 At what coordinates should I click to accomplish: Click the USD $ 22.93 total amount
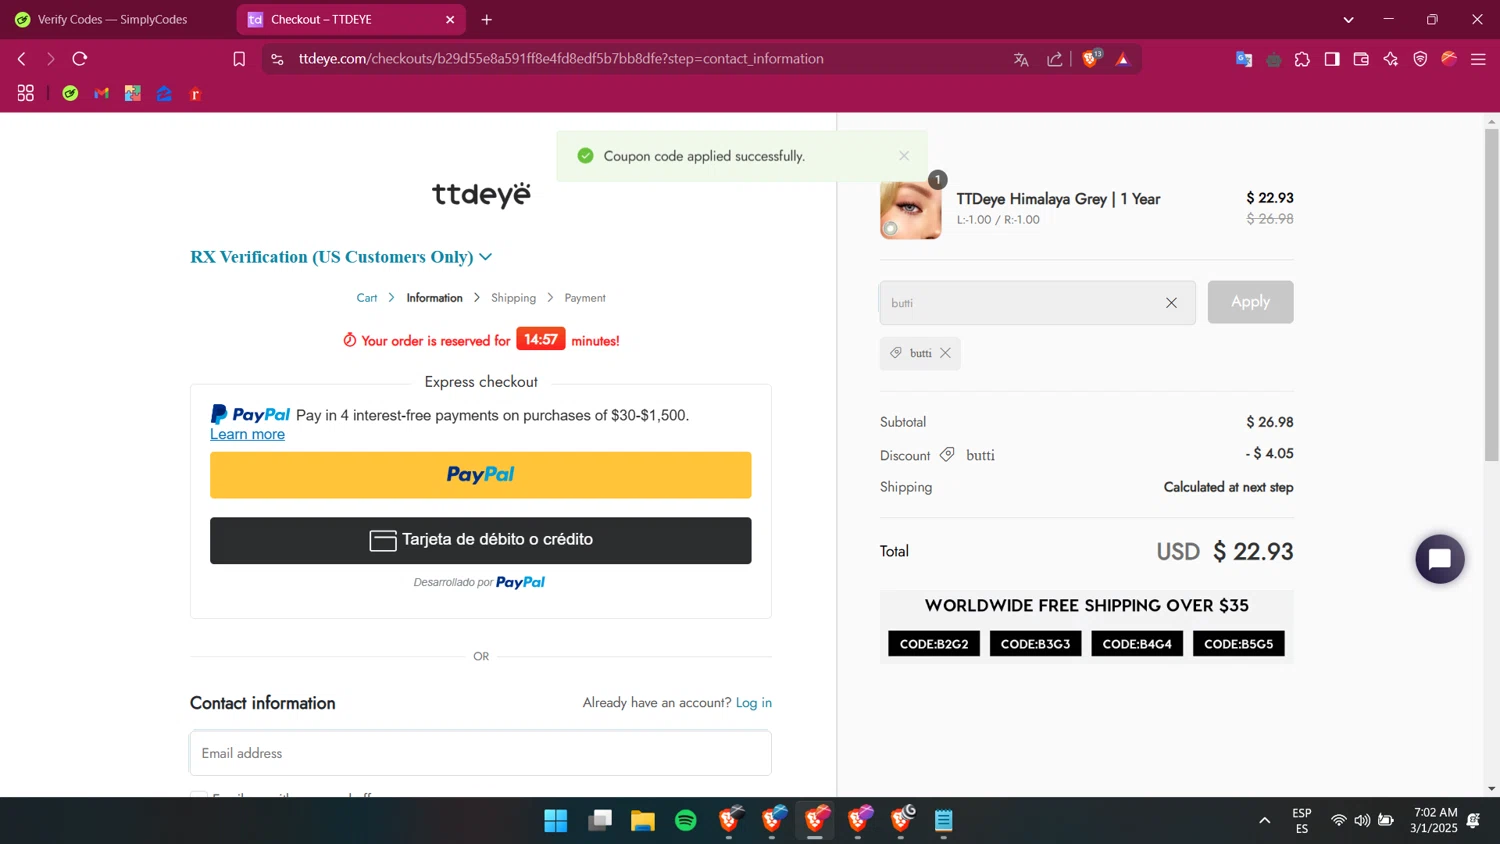pyautogui.click(x=1224, y=552)
